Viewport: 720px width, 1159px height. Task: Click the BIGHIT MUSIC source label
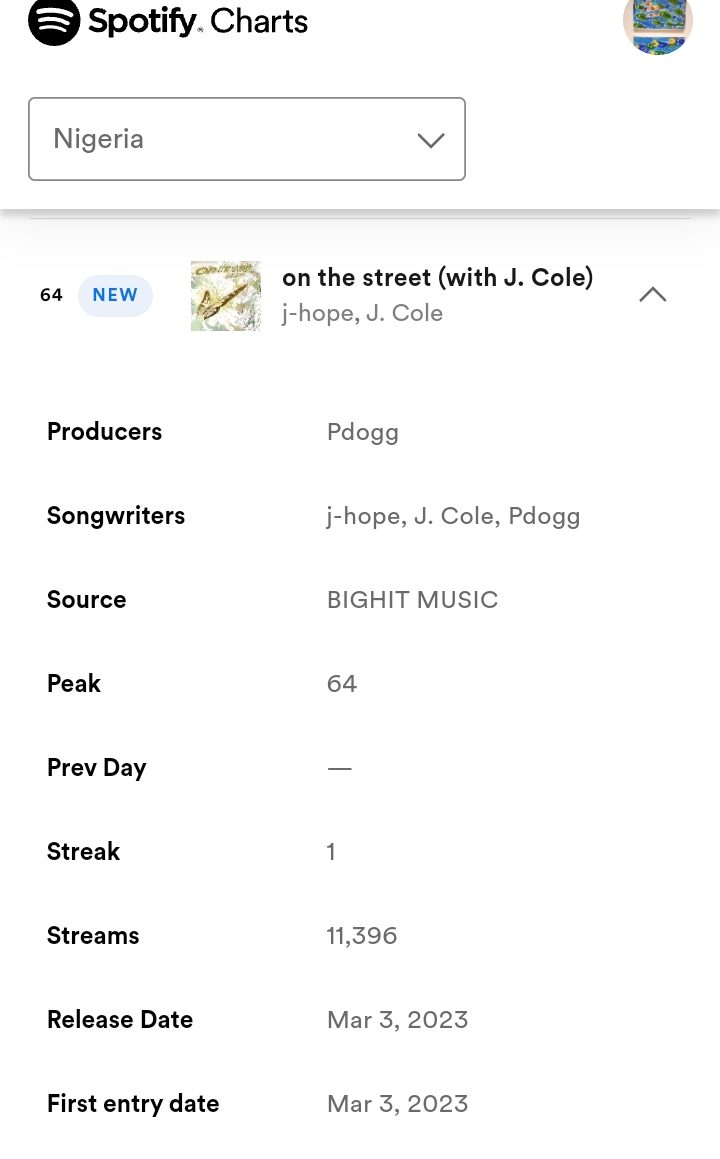(412, 600)
